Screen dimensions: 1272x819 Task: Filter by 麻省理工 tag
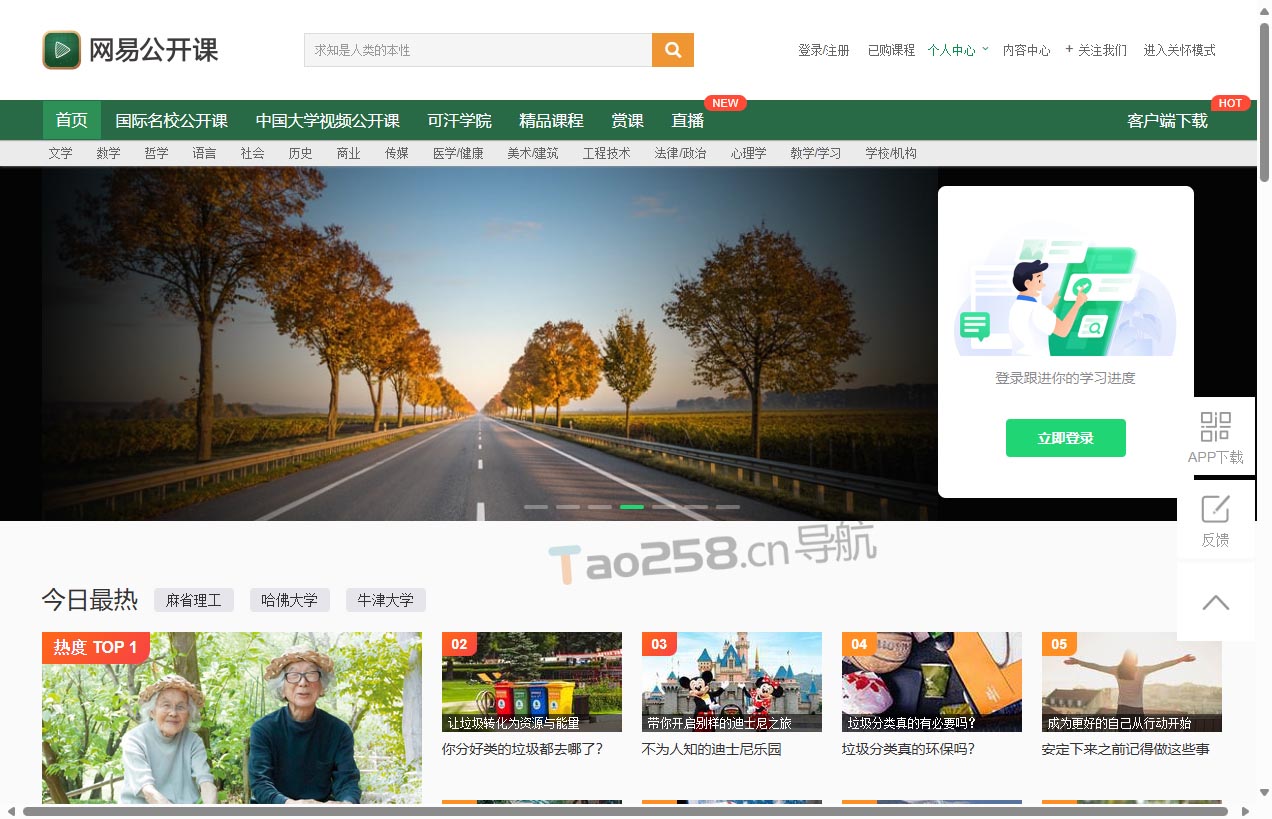click(x=194, y=600)
